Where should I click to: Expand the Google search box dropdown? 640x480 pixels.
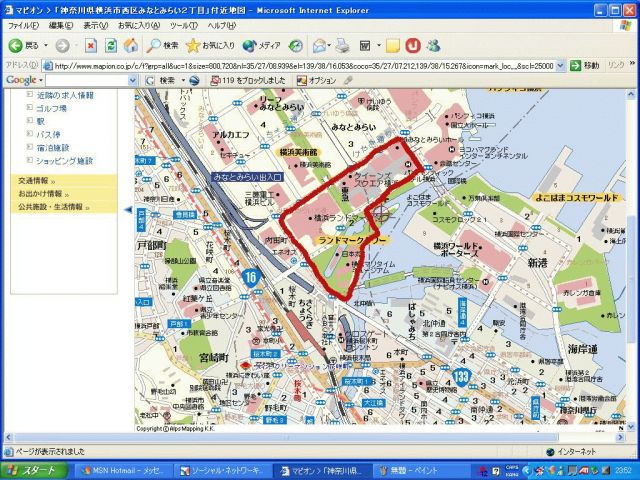tap(133, 80)
